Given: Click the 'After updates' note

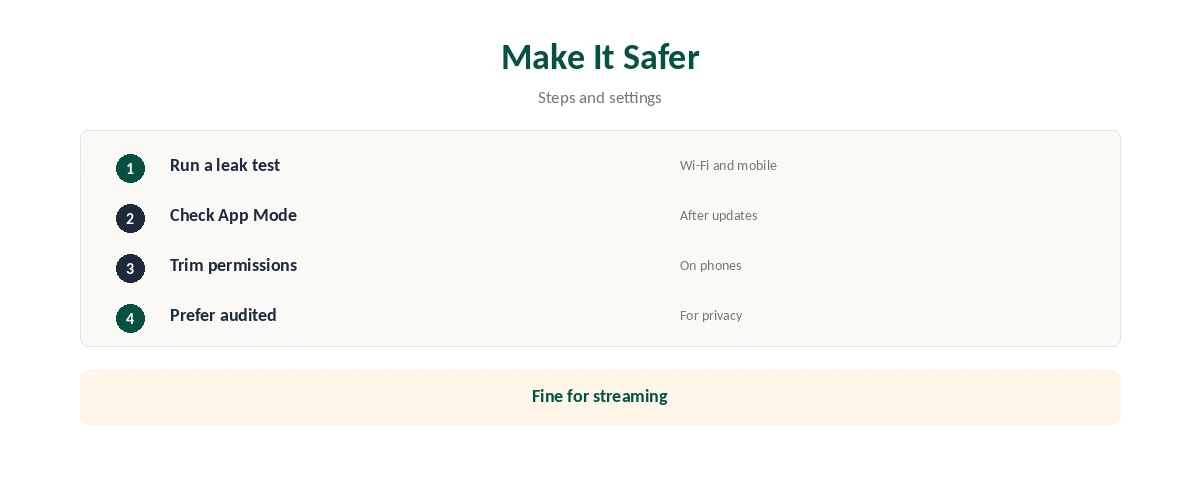Looking at the screenshot, I should (x=719, y=215).
